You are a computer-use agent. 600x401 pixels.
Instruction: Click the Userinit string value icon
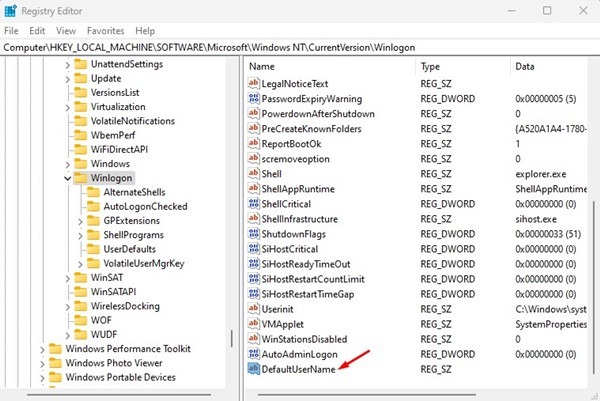pos(253,309)
